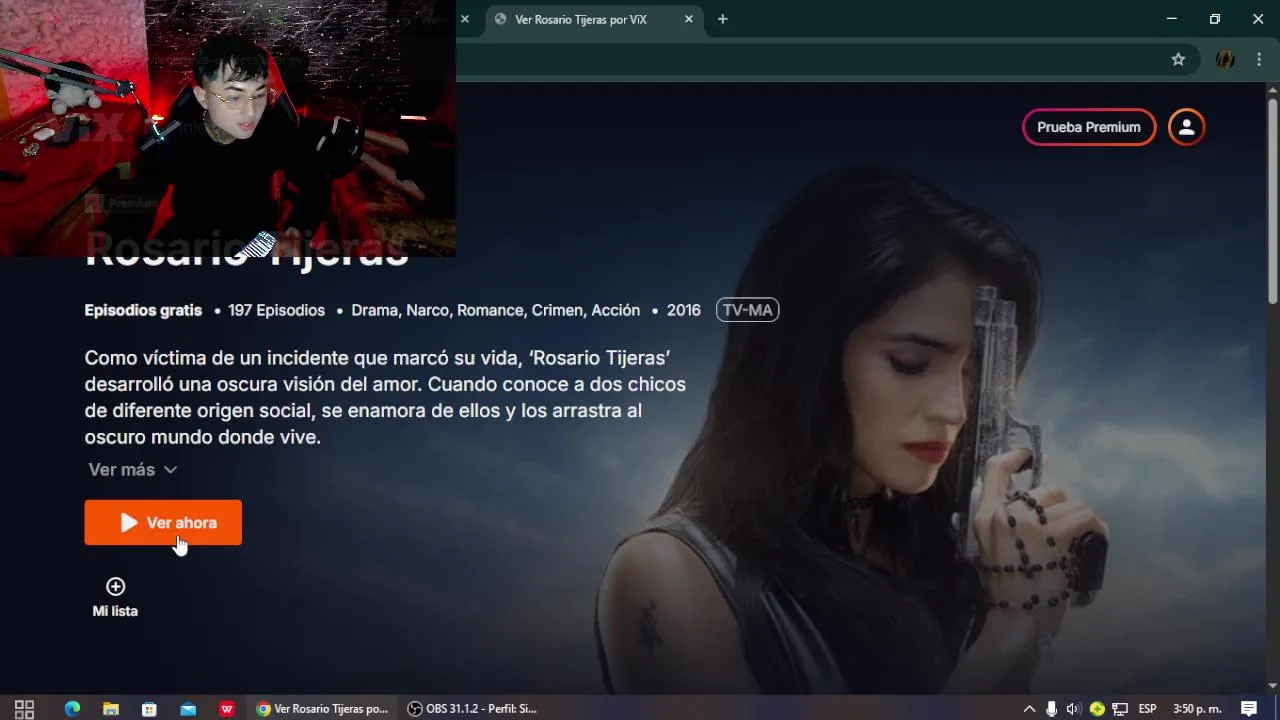This screenshot has height=720, width=1280.
Task: Click the microphone tray icon
Action: [1051, 709]
